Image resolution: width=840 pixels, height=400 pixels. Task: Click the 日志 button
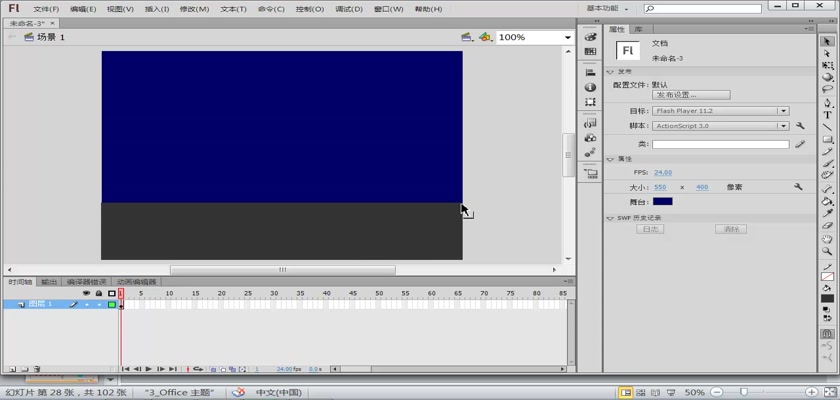(650, 229)
